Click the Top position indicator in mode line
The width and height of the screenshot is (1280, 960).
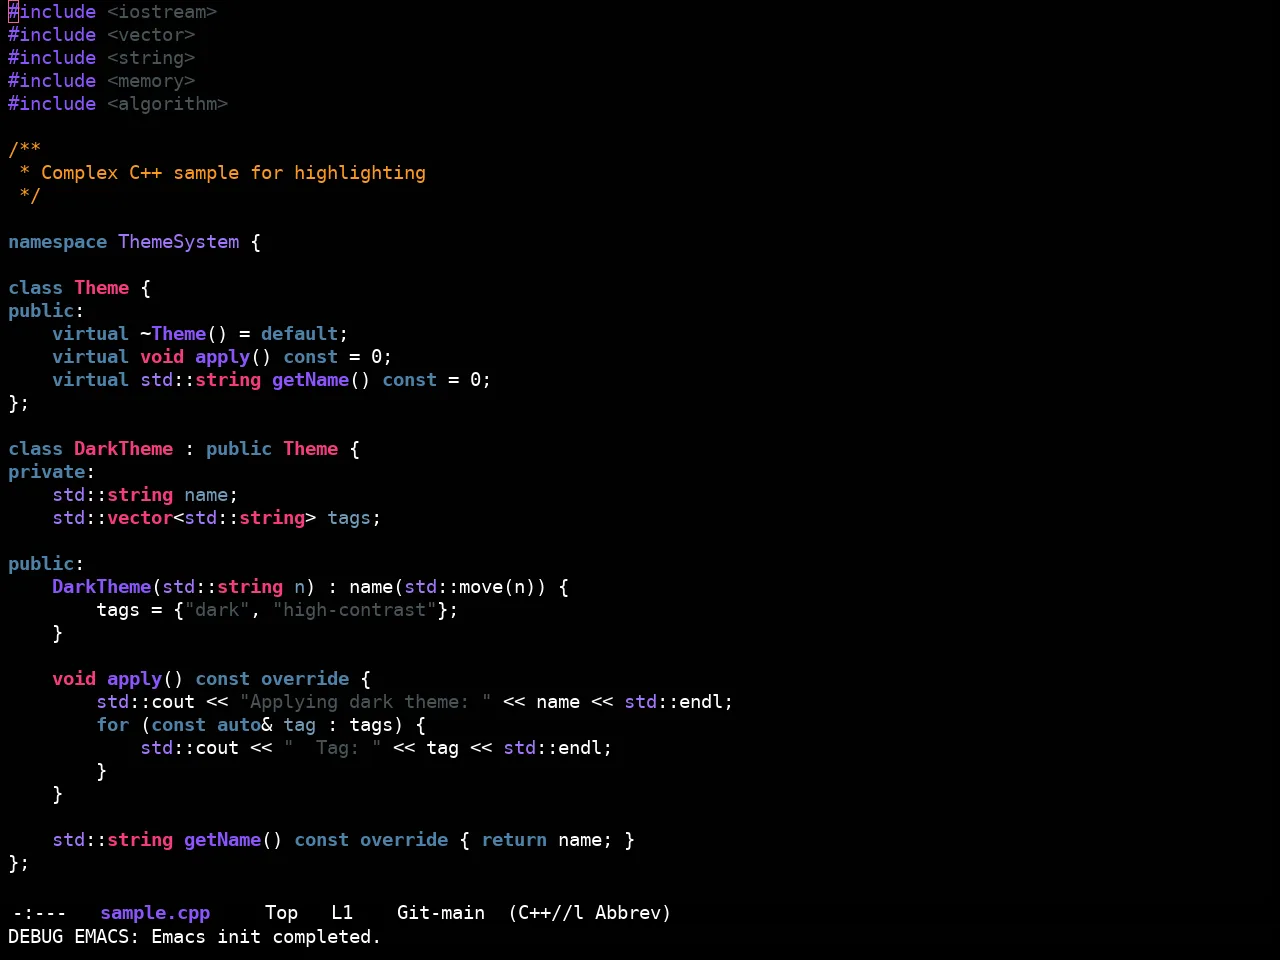coord(281,913)
